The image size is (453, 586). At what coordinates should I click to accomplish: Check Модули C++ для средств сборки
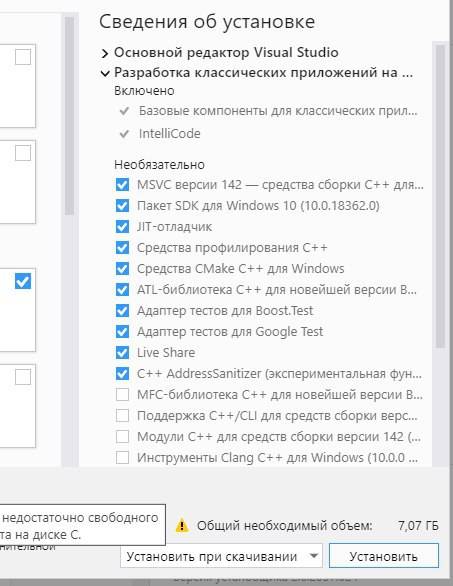pyautogui.click(x=122, y=436)
